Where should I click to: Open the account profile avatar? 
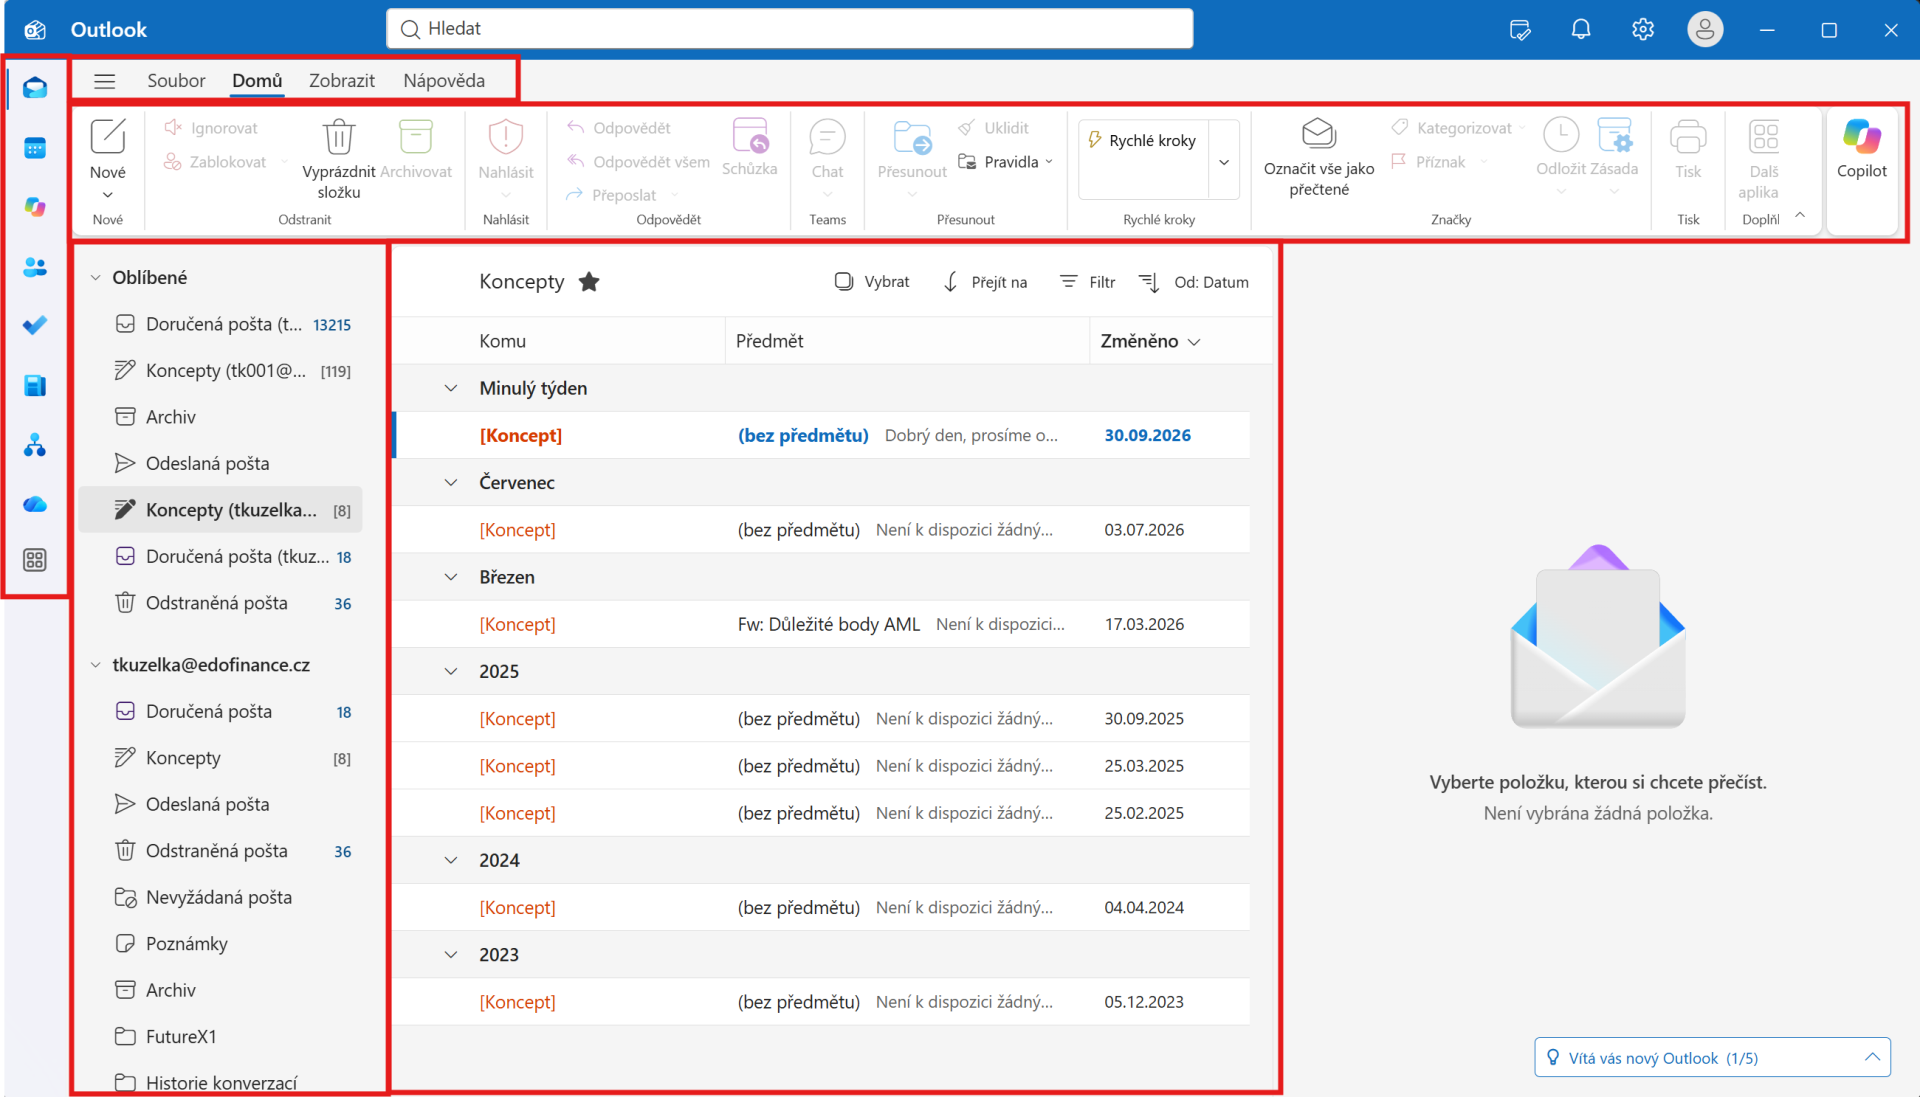(x=1704, y=29)
